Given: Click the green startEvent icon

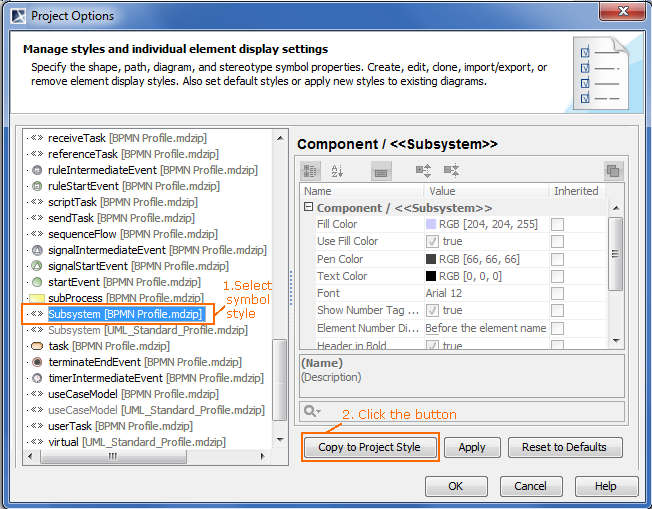Looking at the screenshot, I should pos(37,282).
